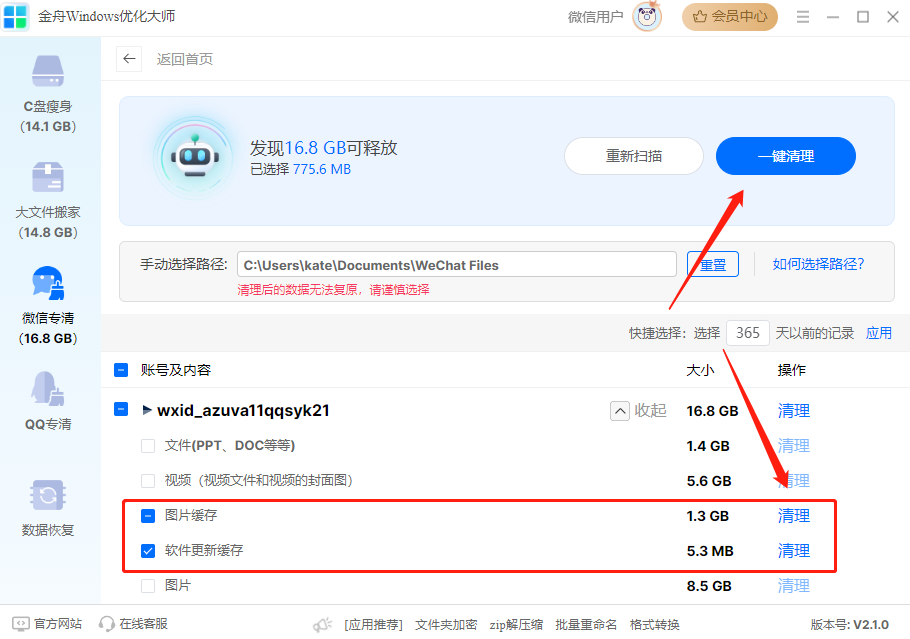
Task: Open 会员中心 membership center
Action: tap(729, 16)
